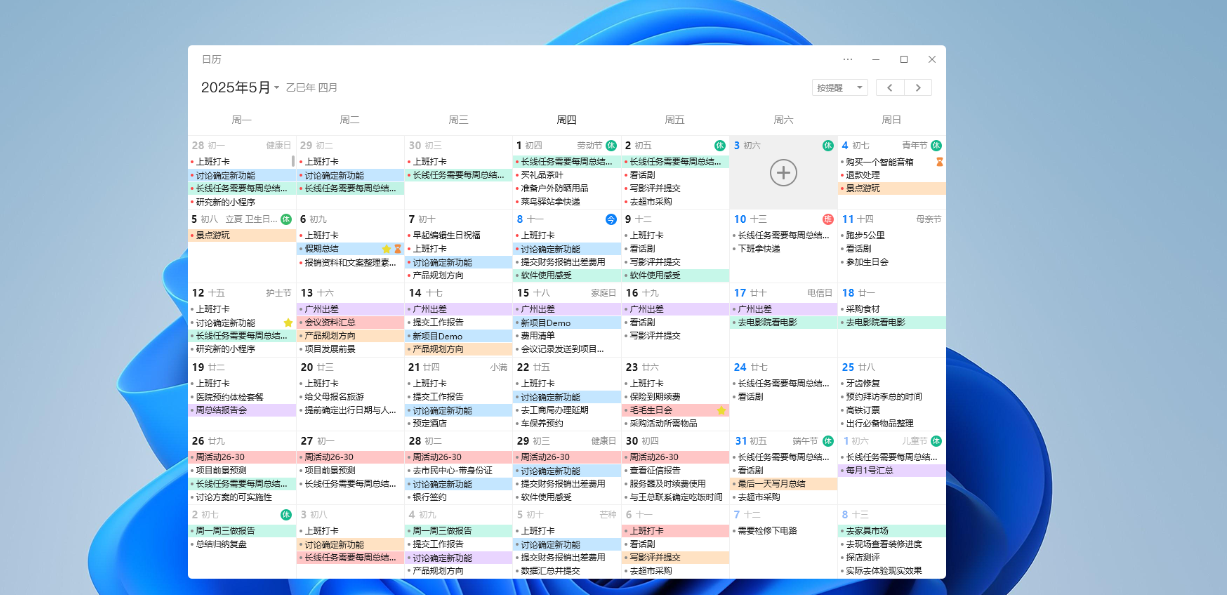Click the star on May 12 讨论确定新功能
Screen dimensions: 1227x595
pos(288,323)
